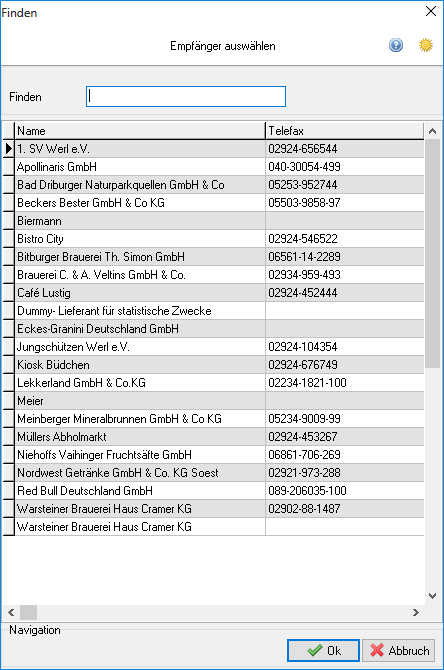Click the vertical scrollbar thumb
The height and width of the screenshot is (670, 444).
[x=432, y=253]
